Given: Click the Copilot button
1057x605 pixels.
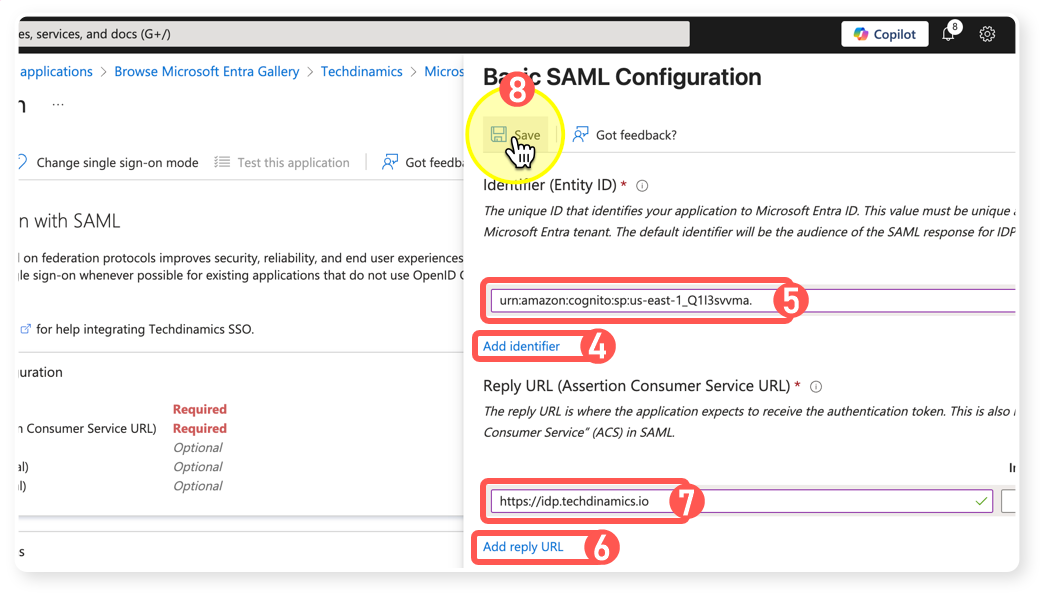Looking at the screenshot, I should pyautogui.click(x=884, y=34).
